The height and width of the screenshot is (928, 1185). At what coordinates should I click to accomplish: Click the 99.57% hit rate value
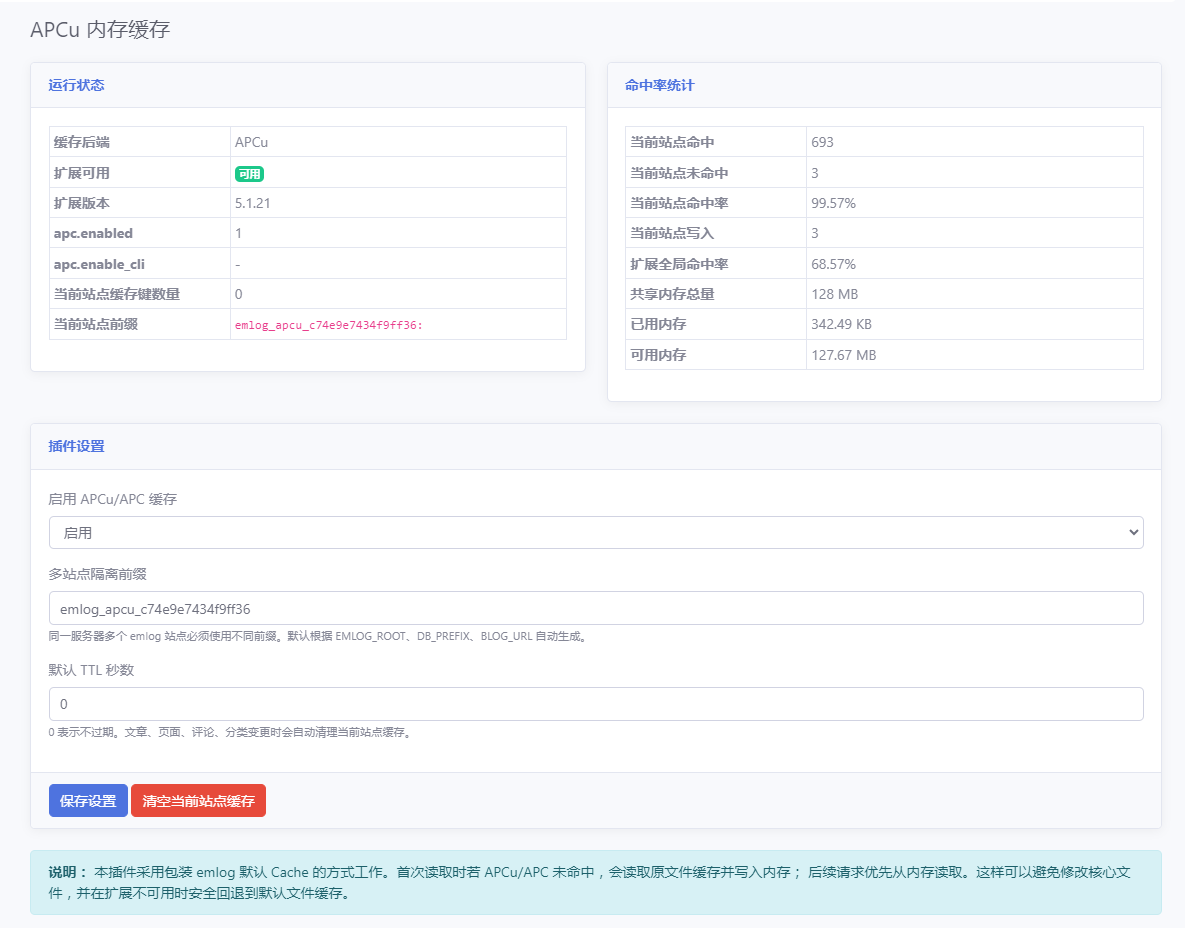[834, 203]
